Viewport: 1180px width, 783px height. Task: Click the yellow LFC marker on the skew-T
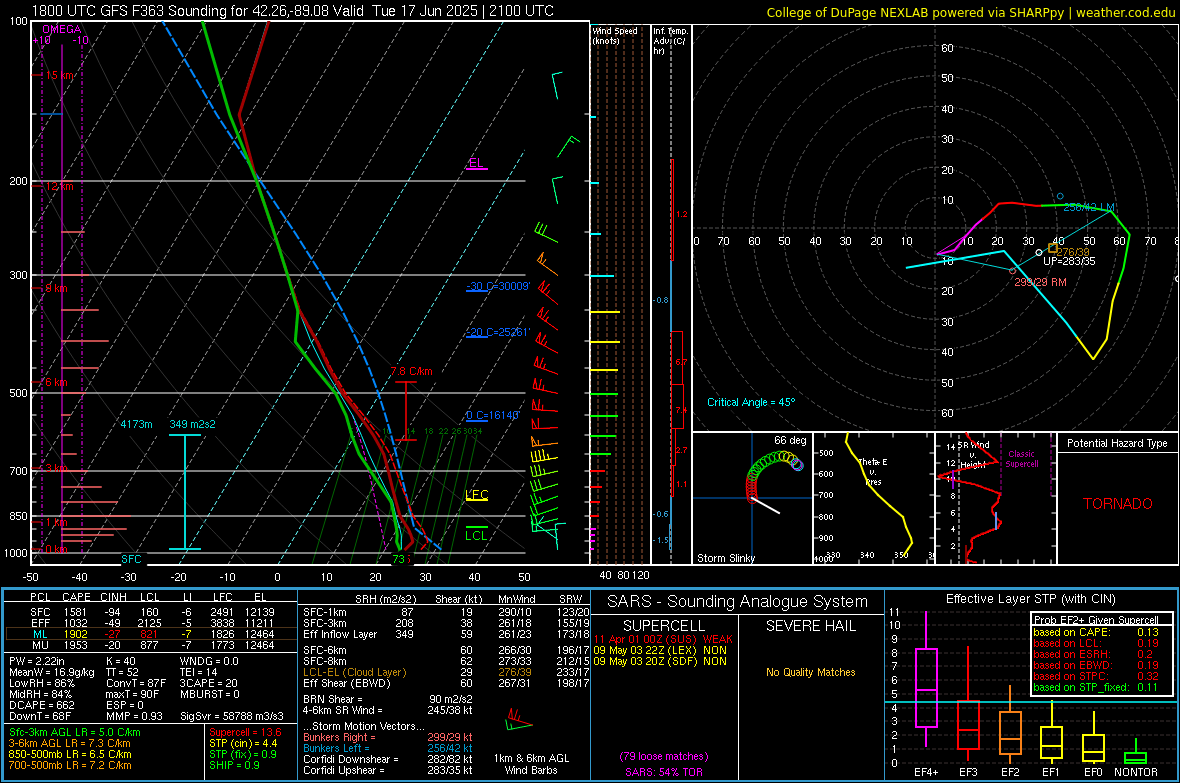tap(476, 495)
